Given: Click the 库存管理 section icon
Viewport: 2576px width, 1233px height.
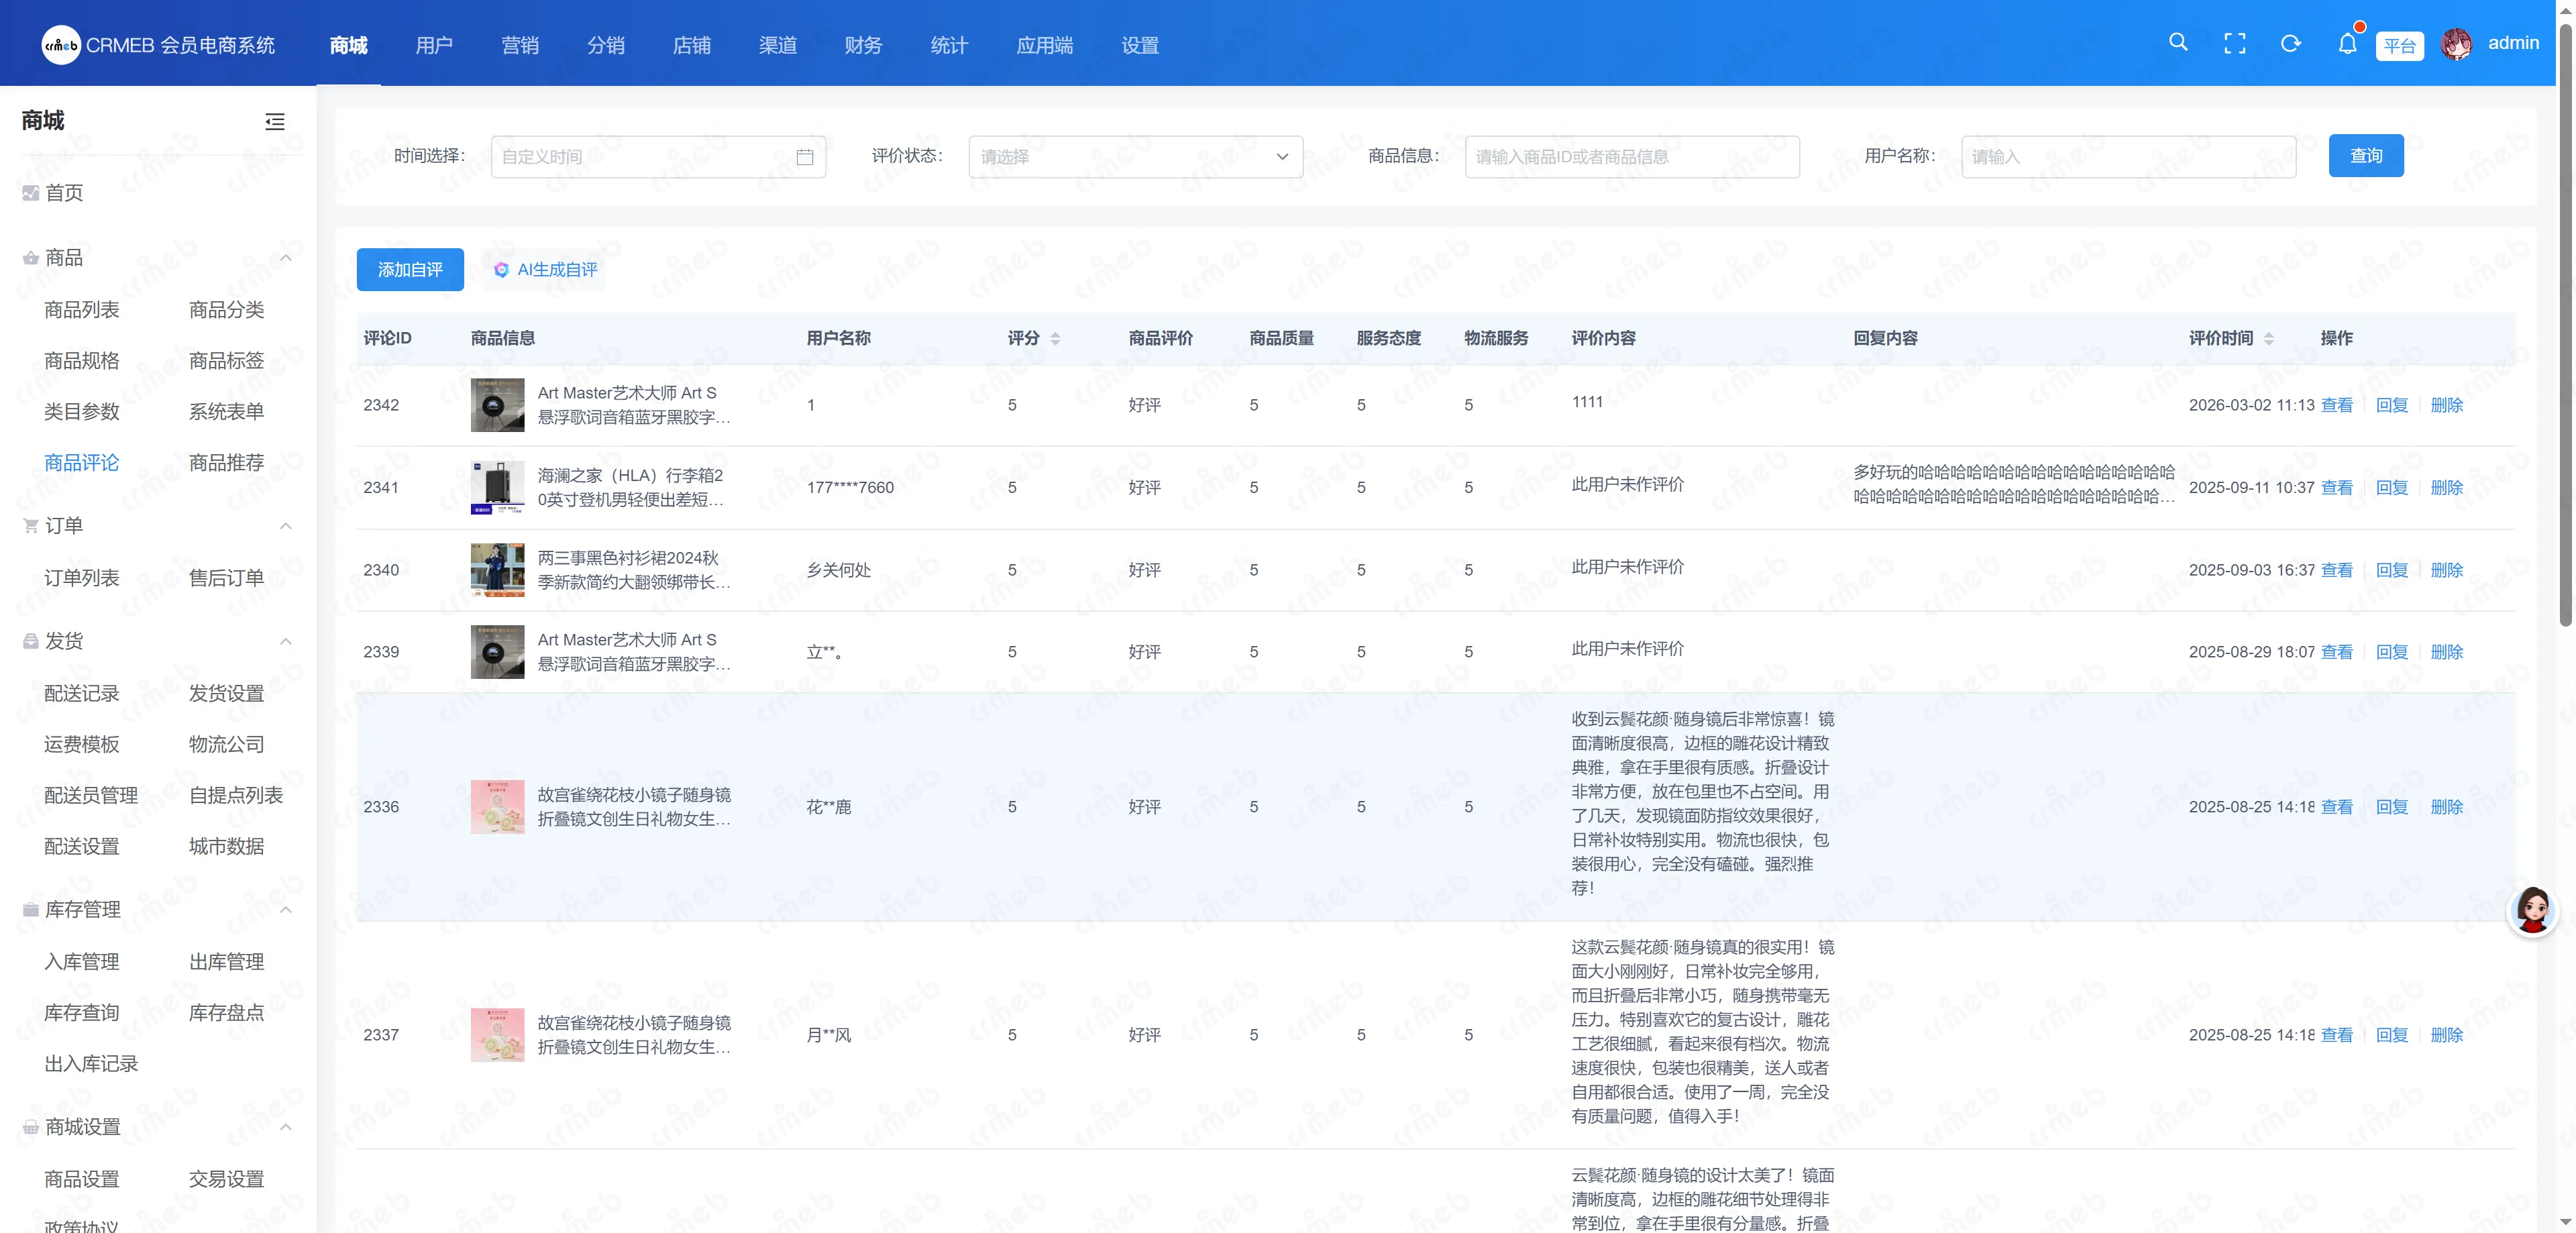Looking at the screenshot, I should [31, 909].
